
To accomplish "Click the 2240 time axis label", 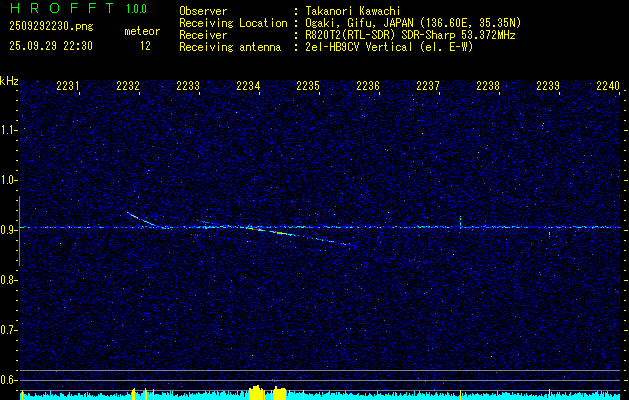I will pos(607,87).
